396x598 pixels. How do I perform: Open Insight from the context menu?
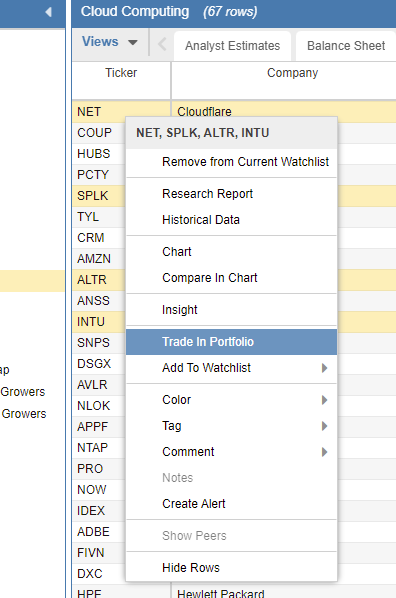click(232, 310)
